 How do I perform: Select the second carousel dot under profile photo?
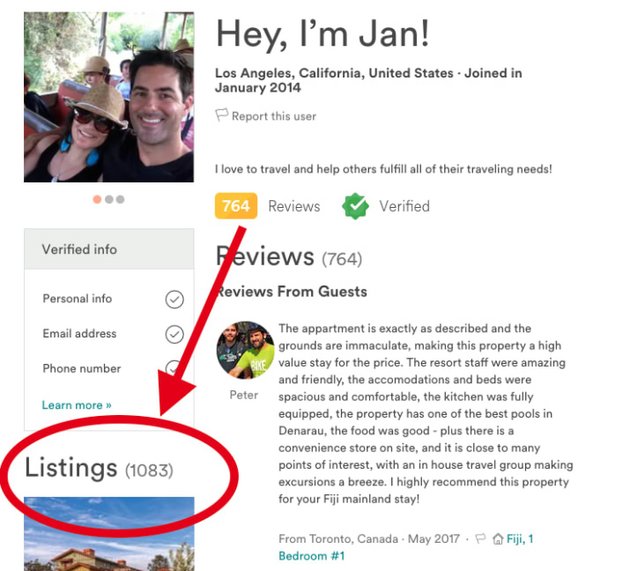click(109, 199)
